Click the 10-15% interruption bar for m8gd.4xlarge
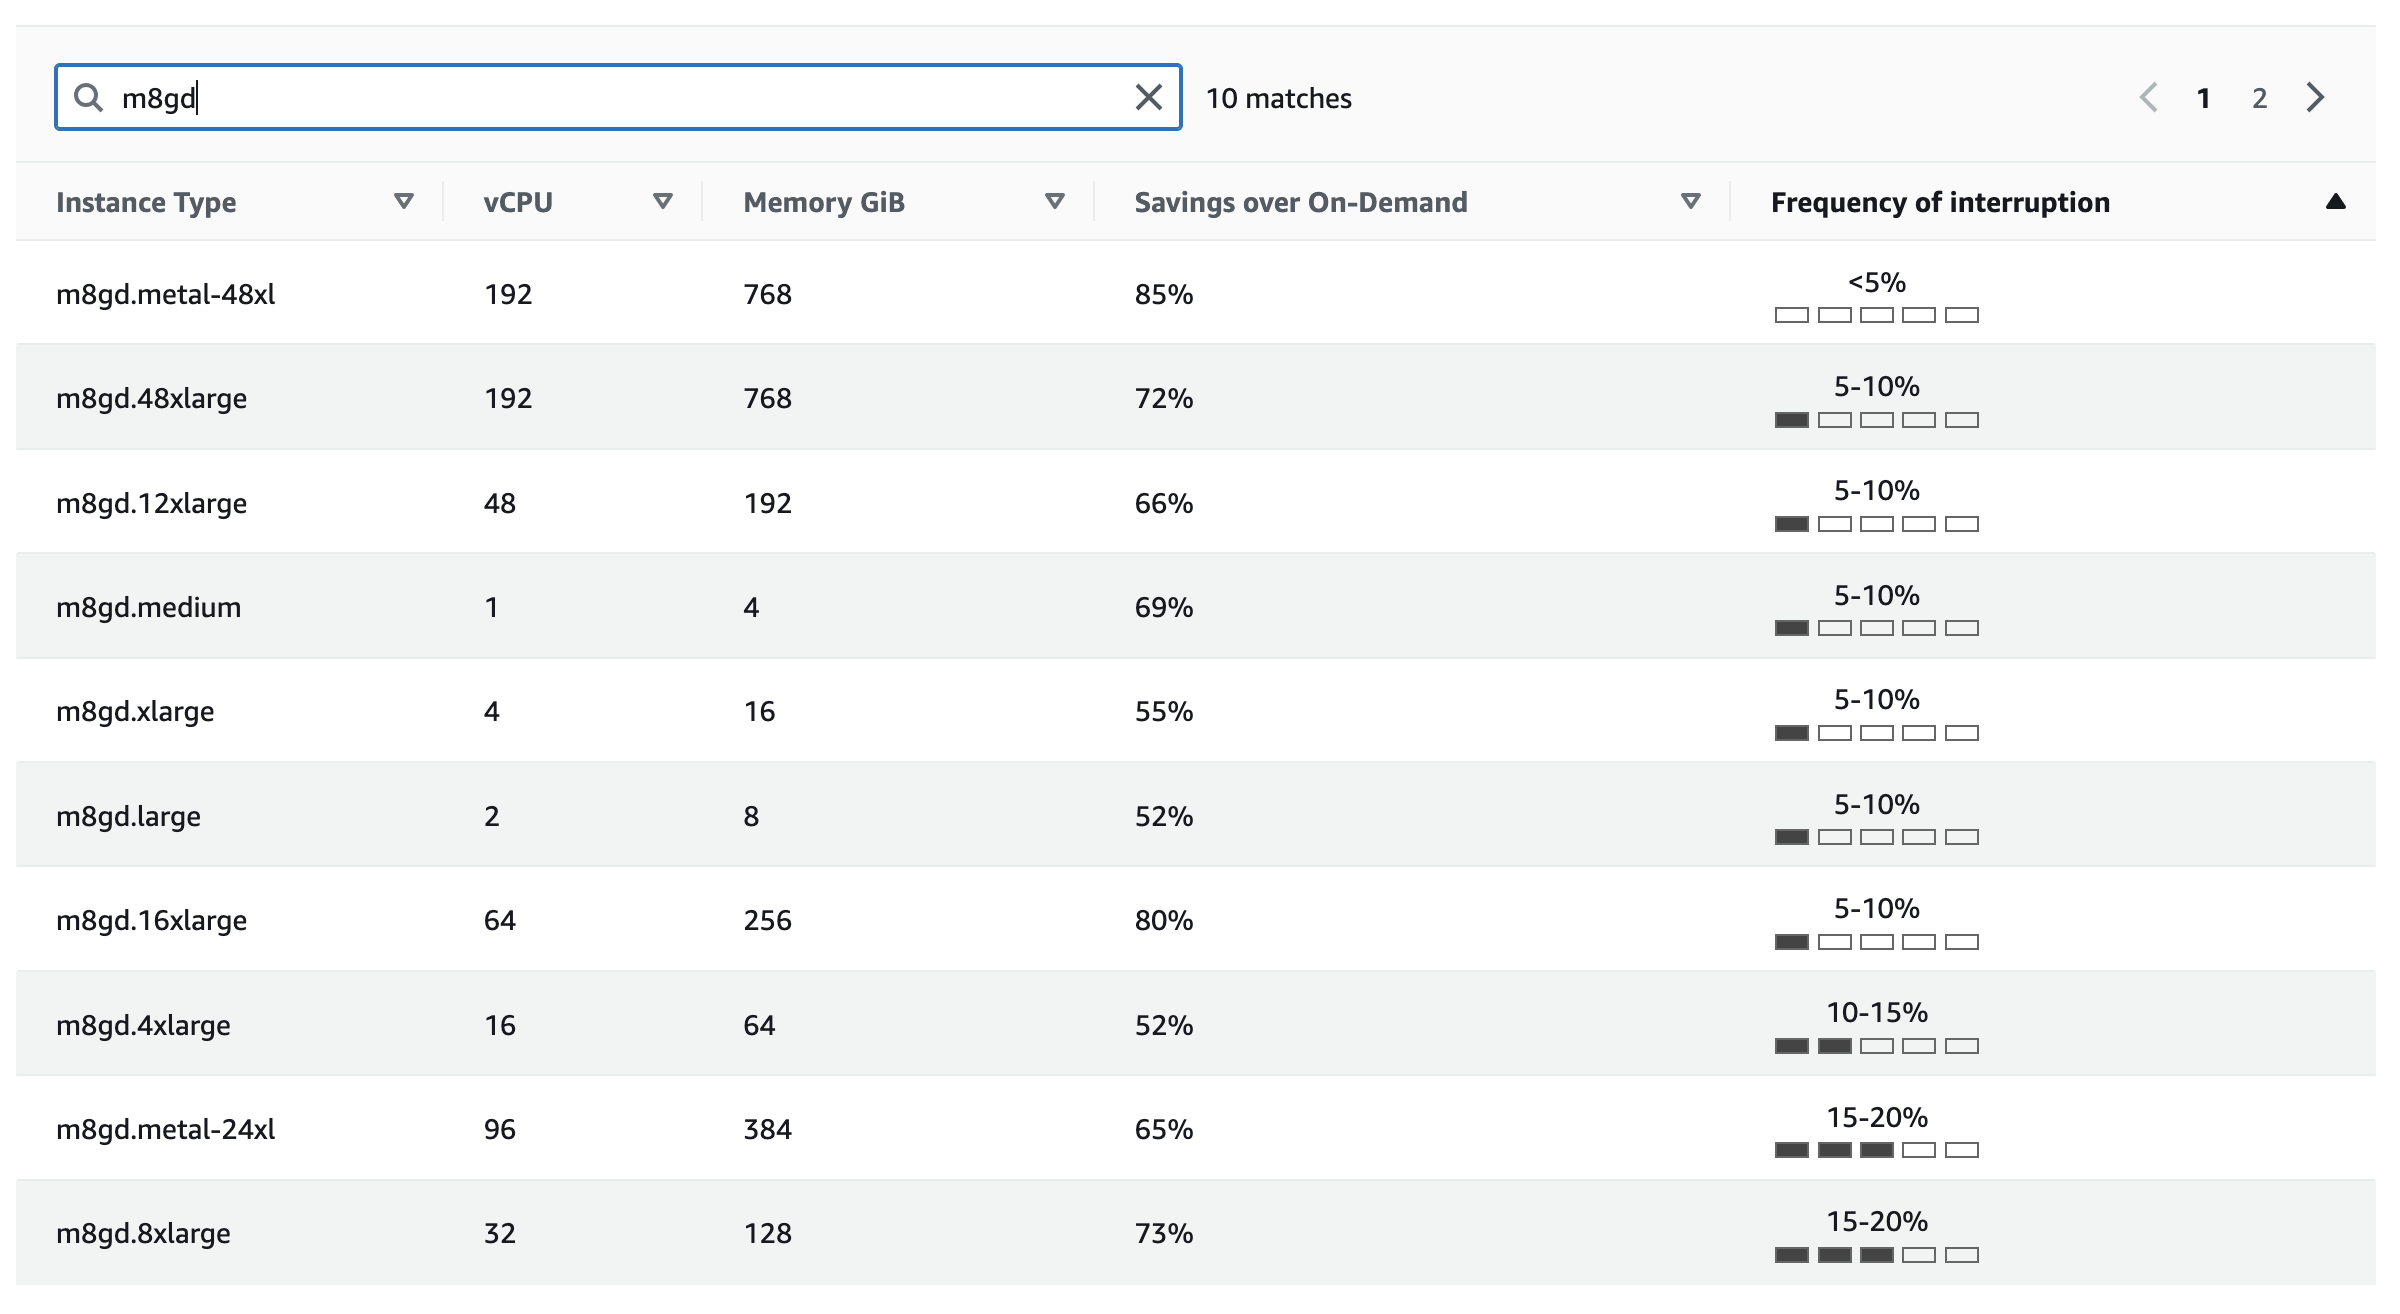Image resolution: width=2400 pixels, height=1314 pixels. 1877,1046
